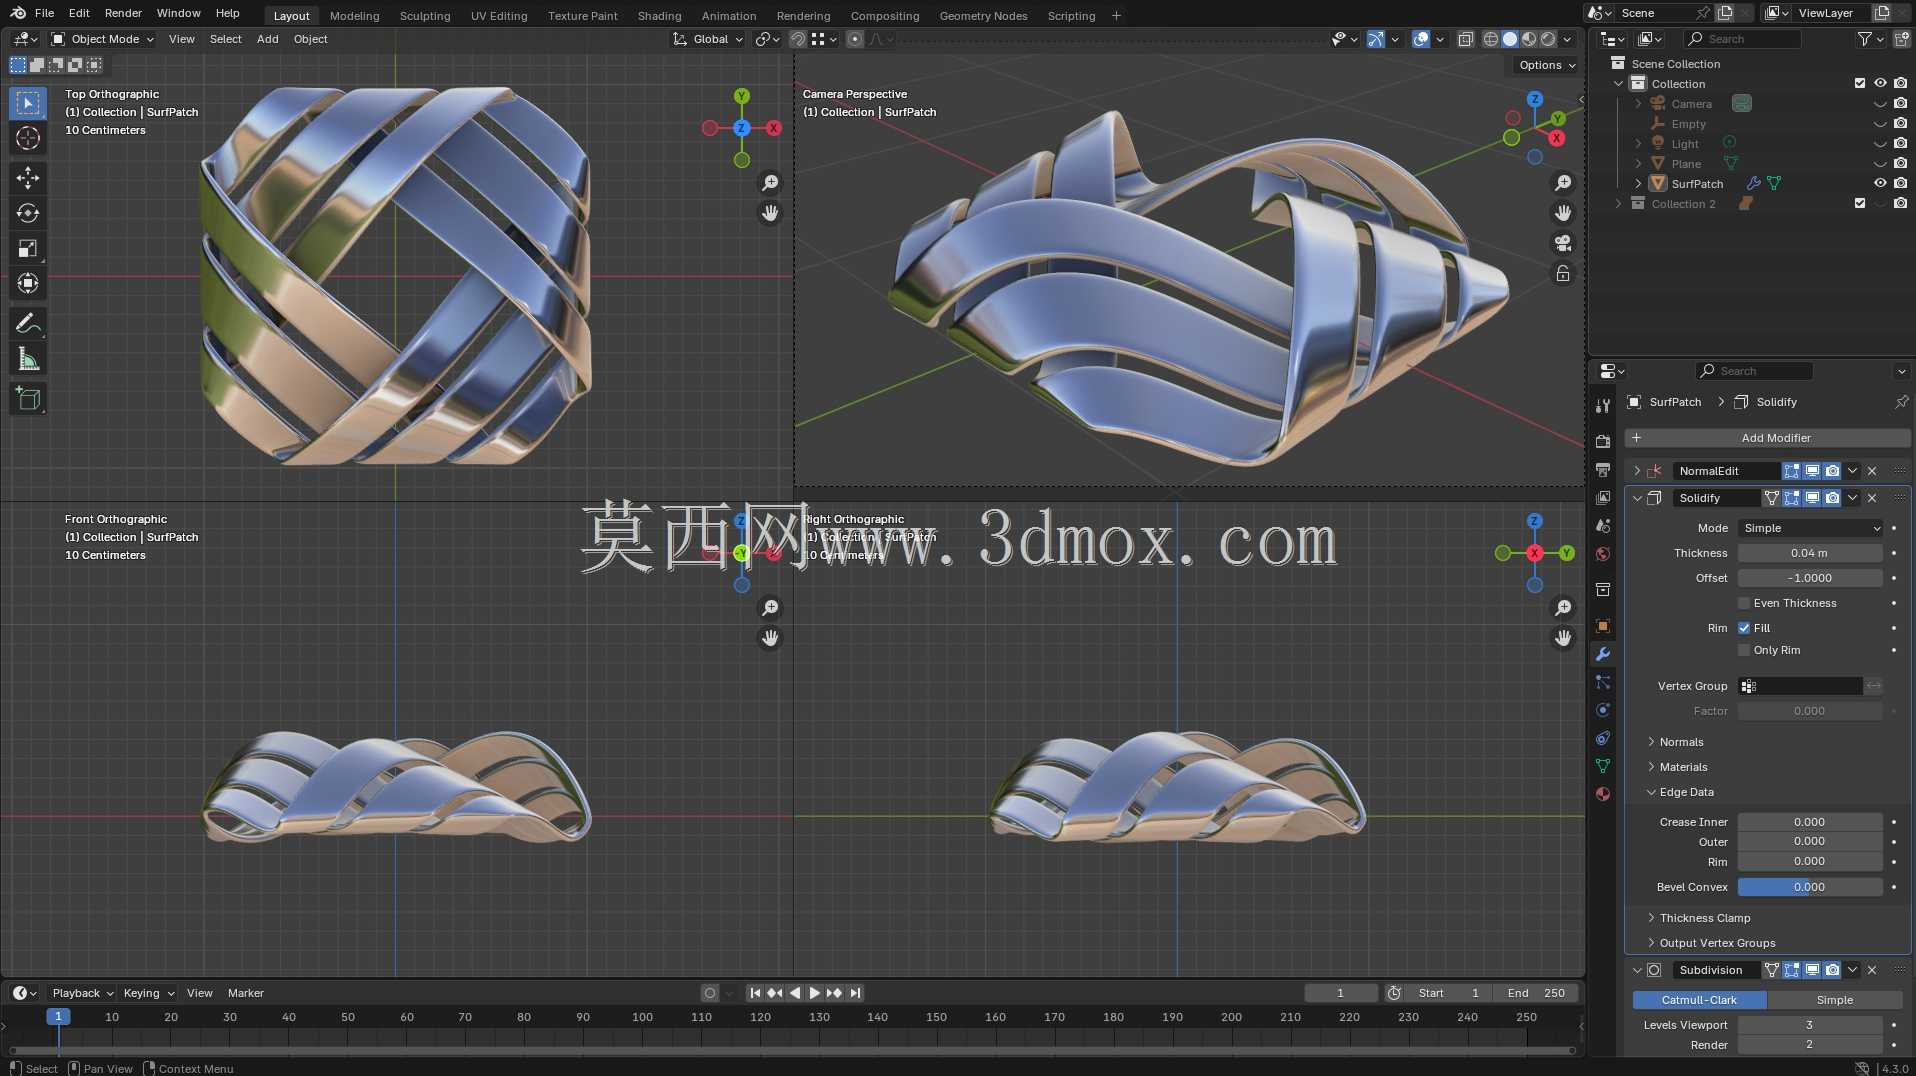The width and height of the screenshot is (1916, 1076).
Task: Adjust Bevel Convex slider
Action: tap(1810, 887)
